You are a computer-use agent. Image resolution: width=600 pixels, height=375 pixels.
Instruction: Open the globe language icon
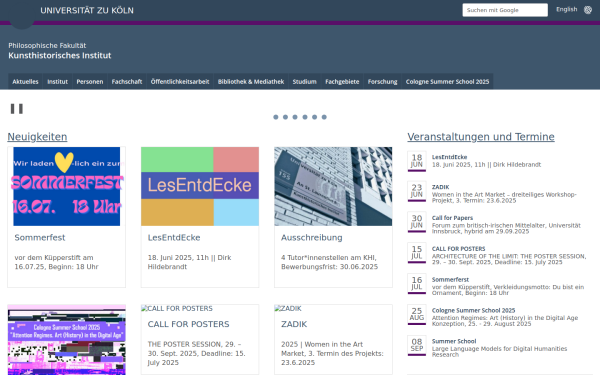click(588, 10)
